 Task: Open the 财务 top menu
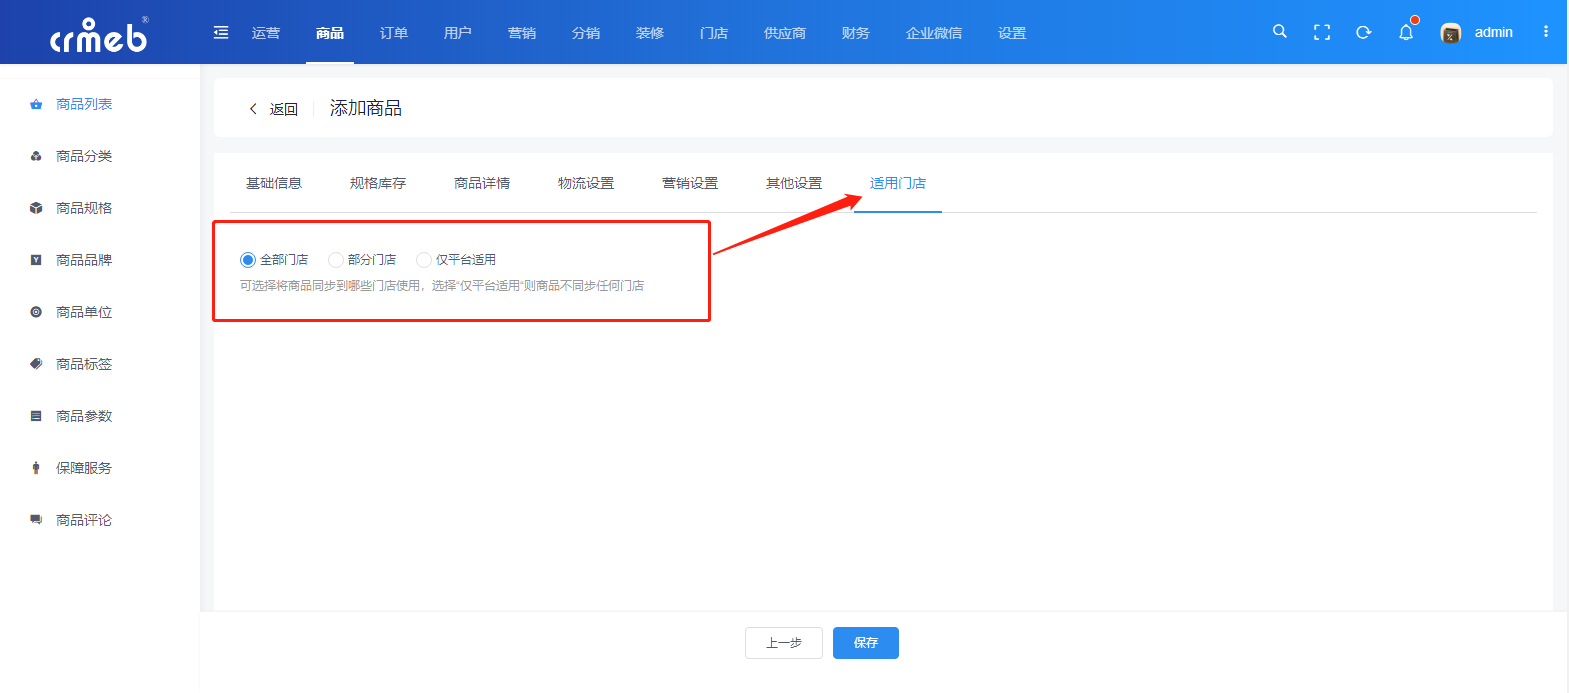(x=856, y=33)
